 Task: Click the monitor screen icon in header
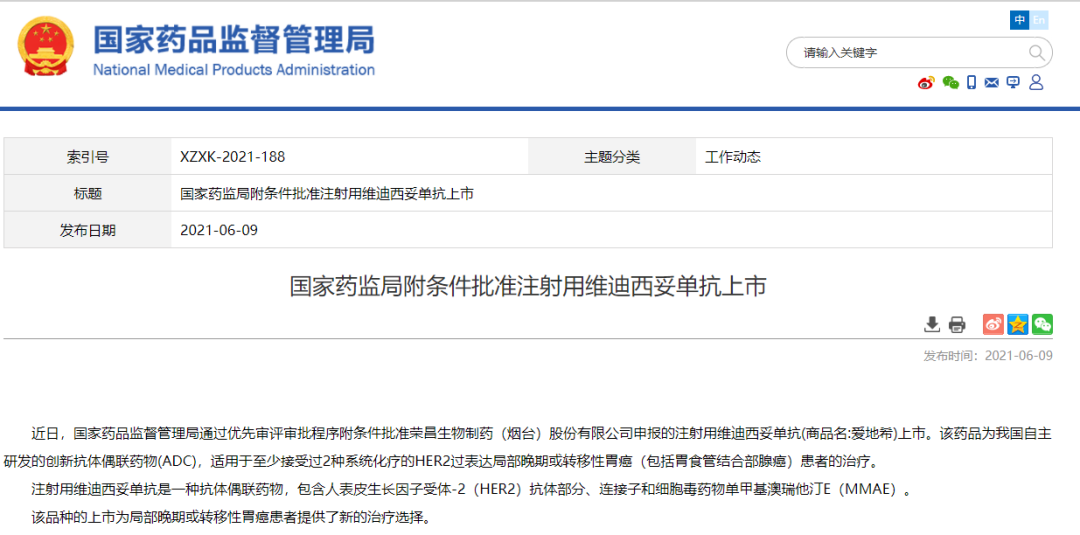[1013, 82]
